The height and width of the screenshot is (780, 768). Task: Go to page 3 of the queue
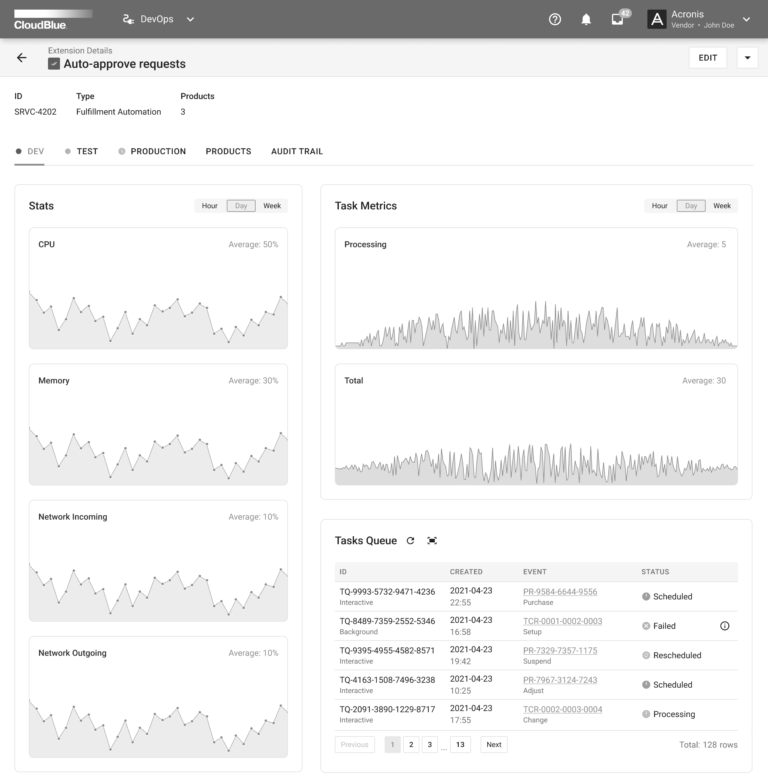point(430,745)
